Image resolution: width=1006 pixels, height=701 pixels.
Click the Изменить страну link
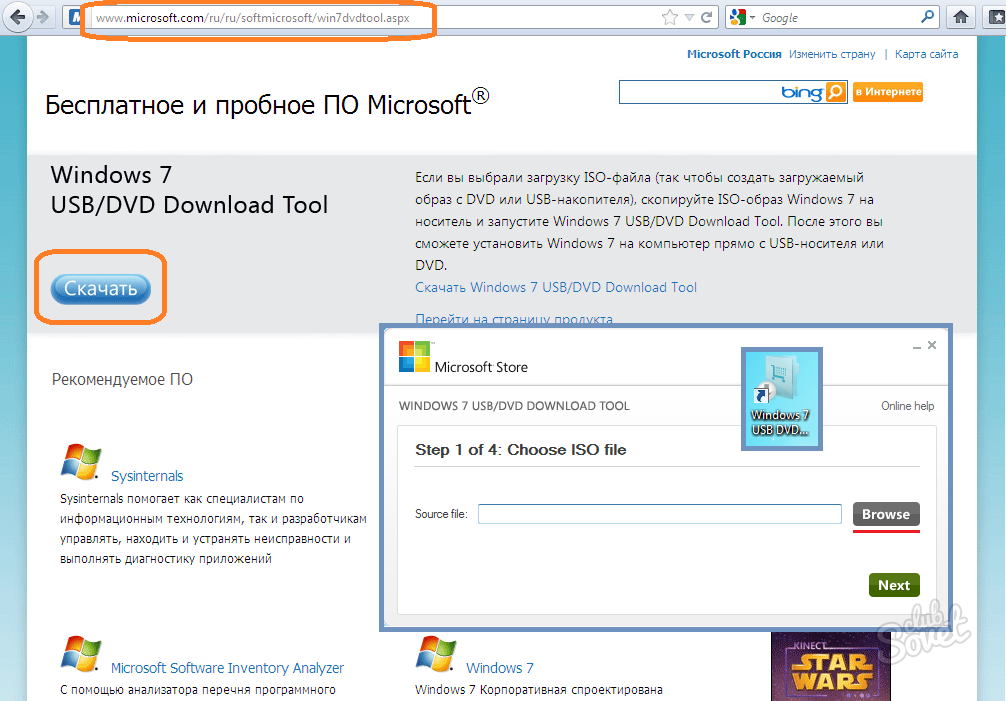click(831, 54)
